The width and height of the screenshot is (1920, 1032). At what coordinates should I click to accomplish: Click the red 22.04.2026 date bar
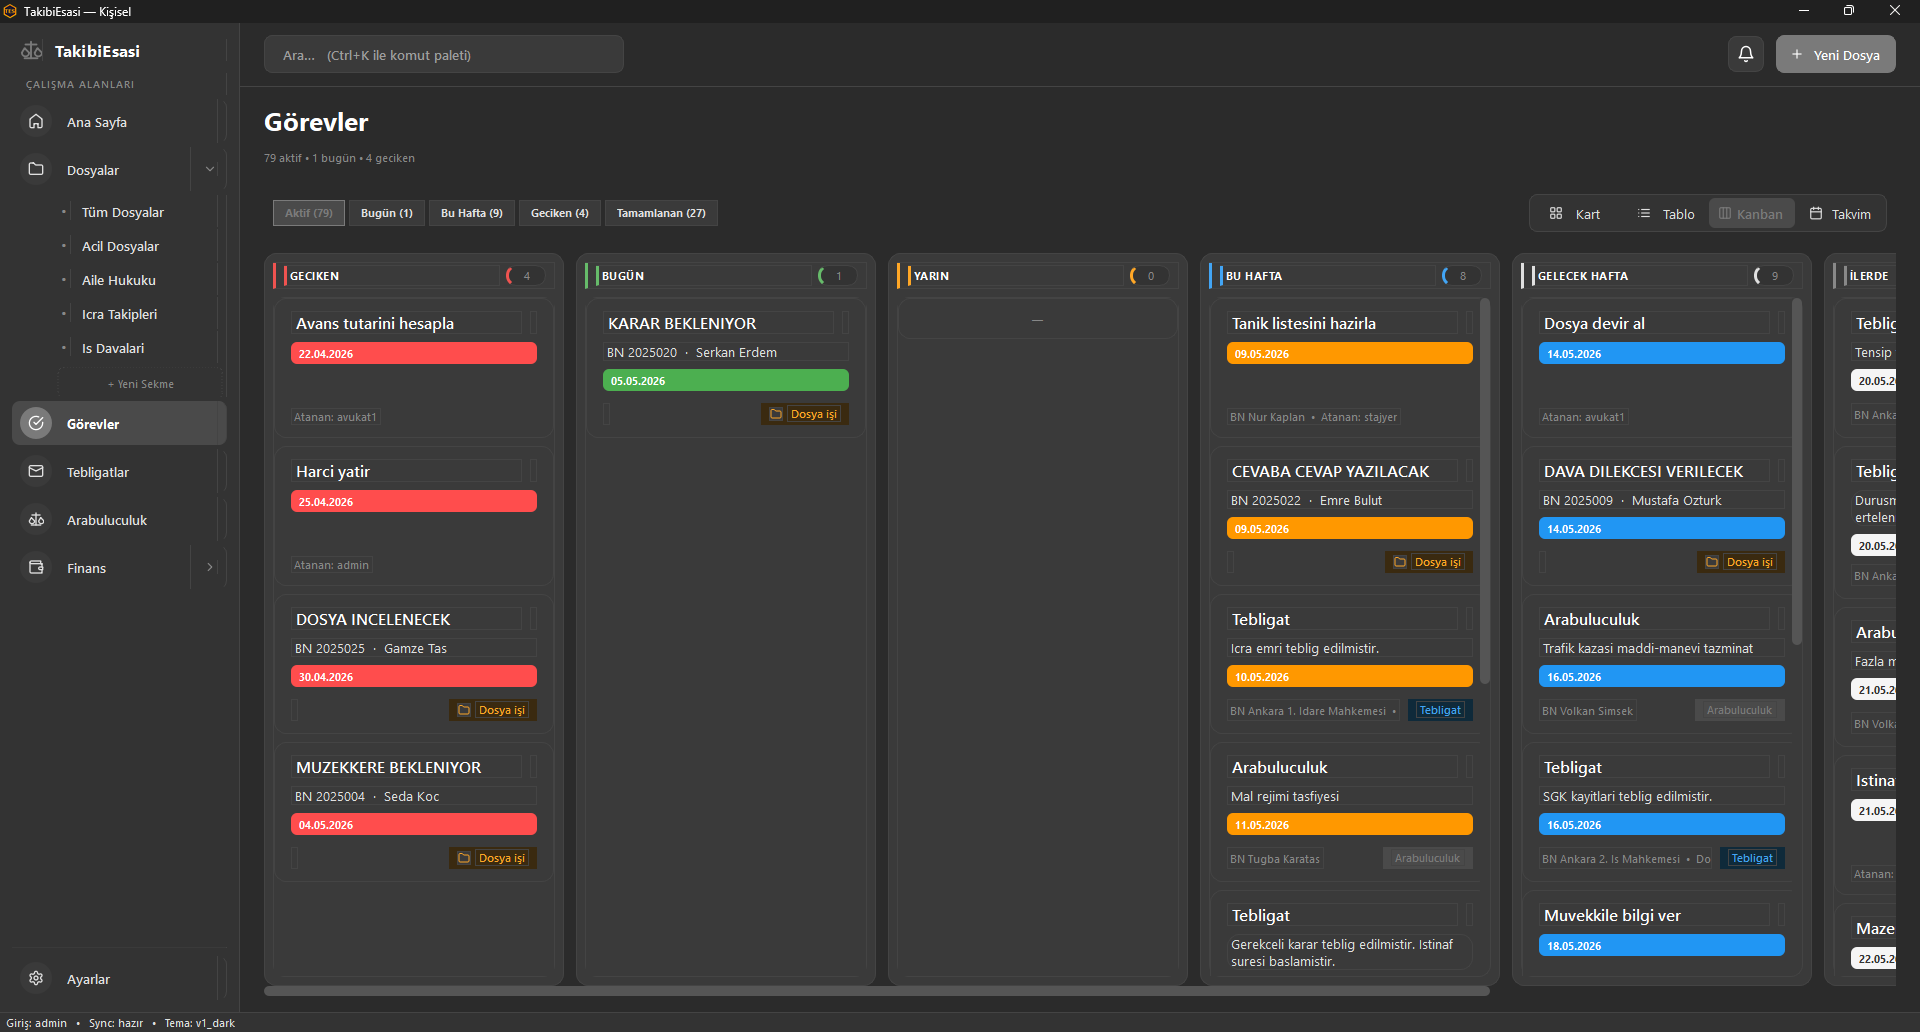pyautogui.click(x=414, y=353)
